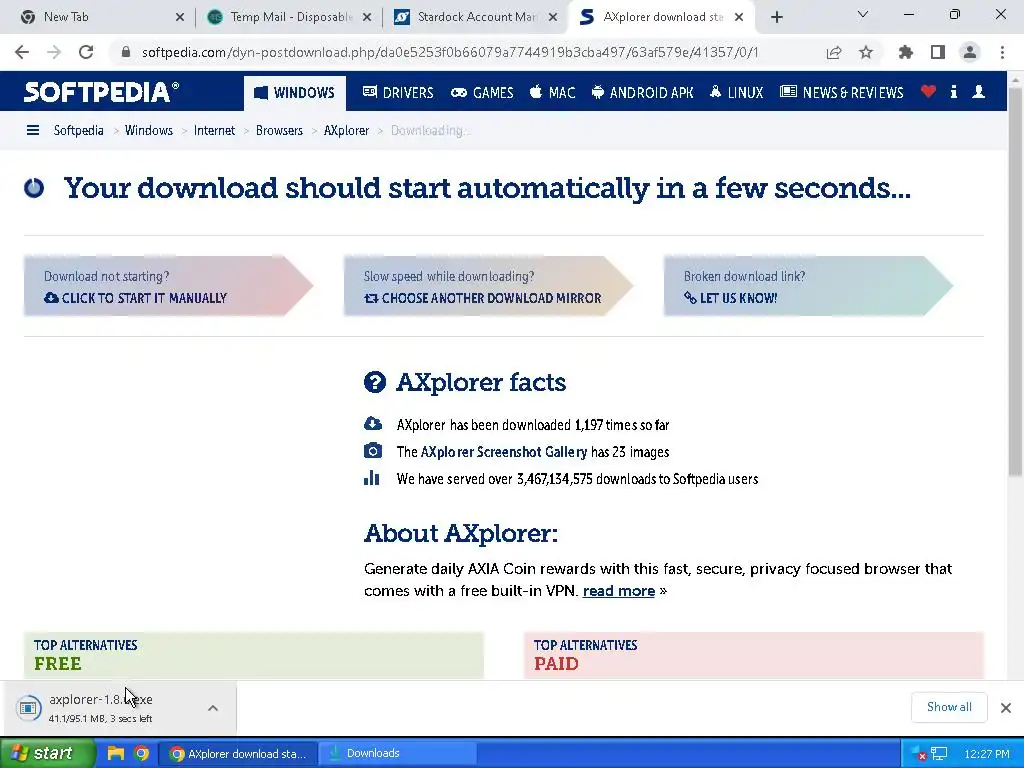Go to AXplorer breadcrumb link

pos(346,131)
